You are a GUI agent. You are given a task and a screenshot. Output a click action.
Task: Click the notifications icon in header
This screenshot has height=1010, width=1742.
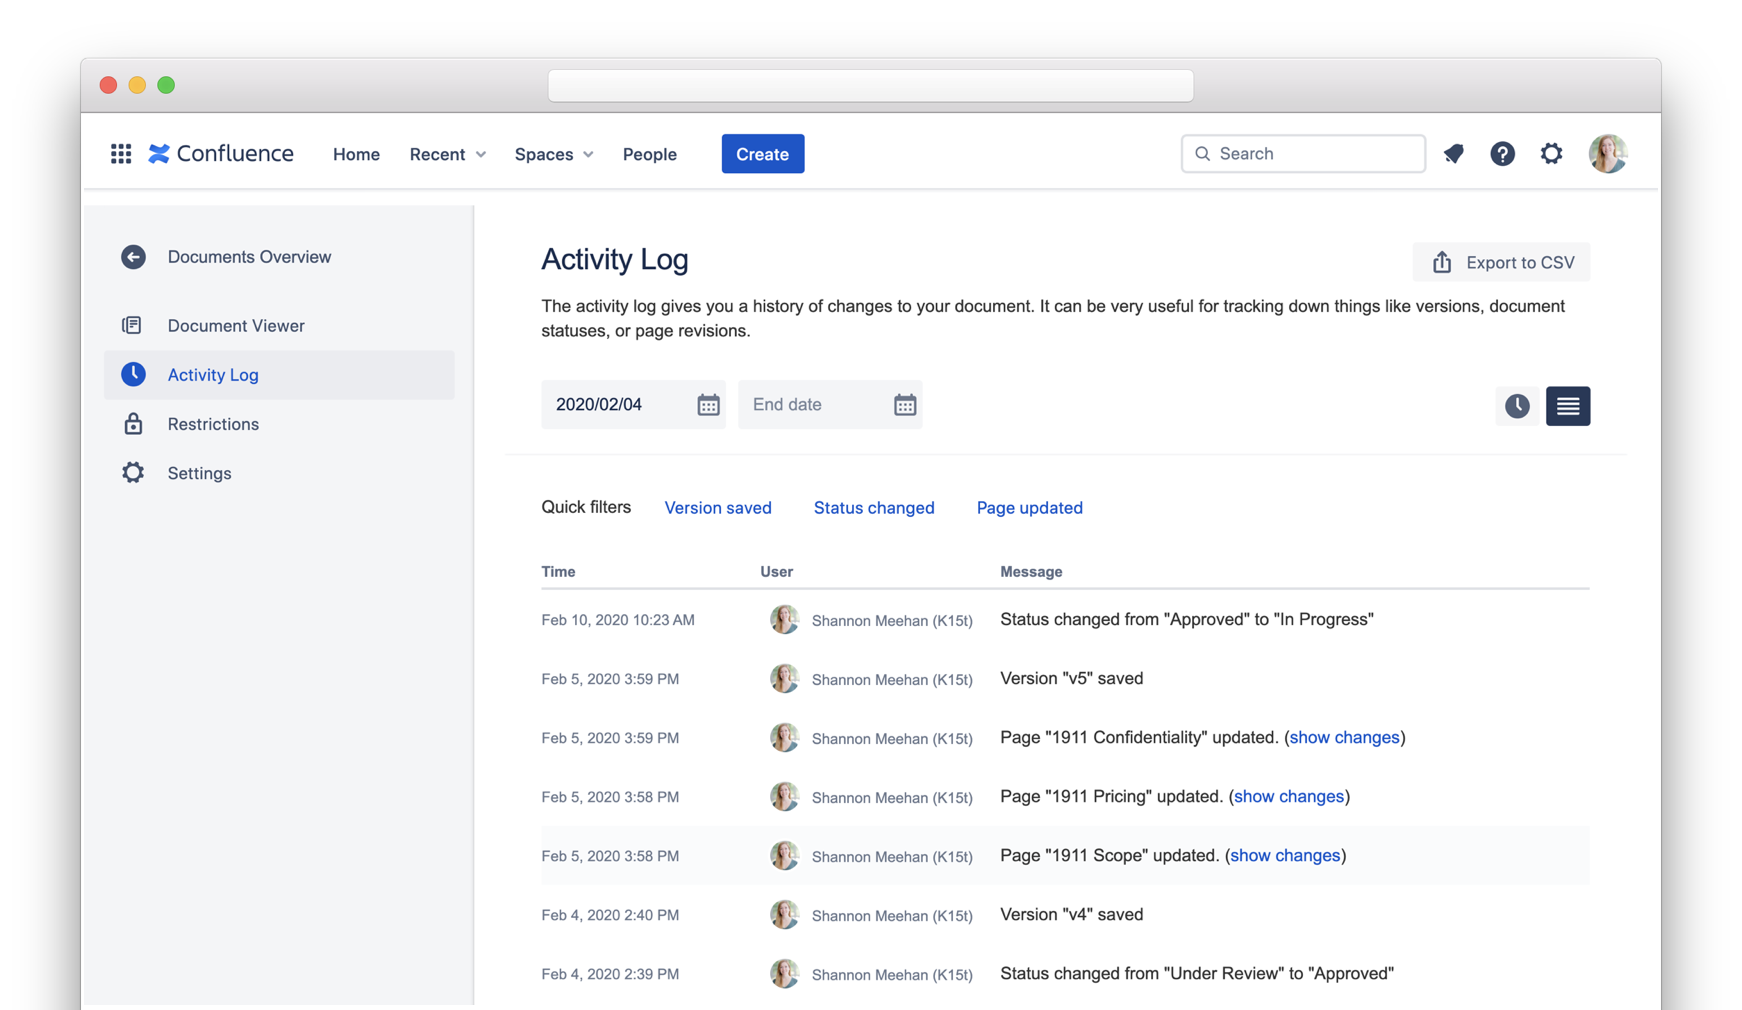click(x=1453, y=154)
